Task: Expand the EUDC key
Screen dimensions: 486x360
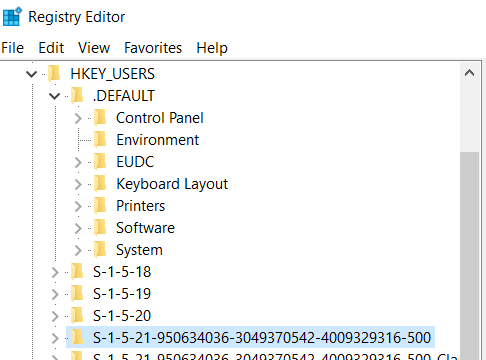Action: [78, 162]
